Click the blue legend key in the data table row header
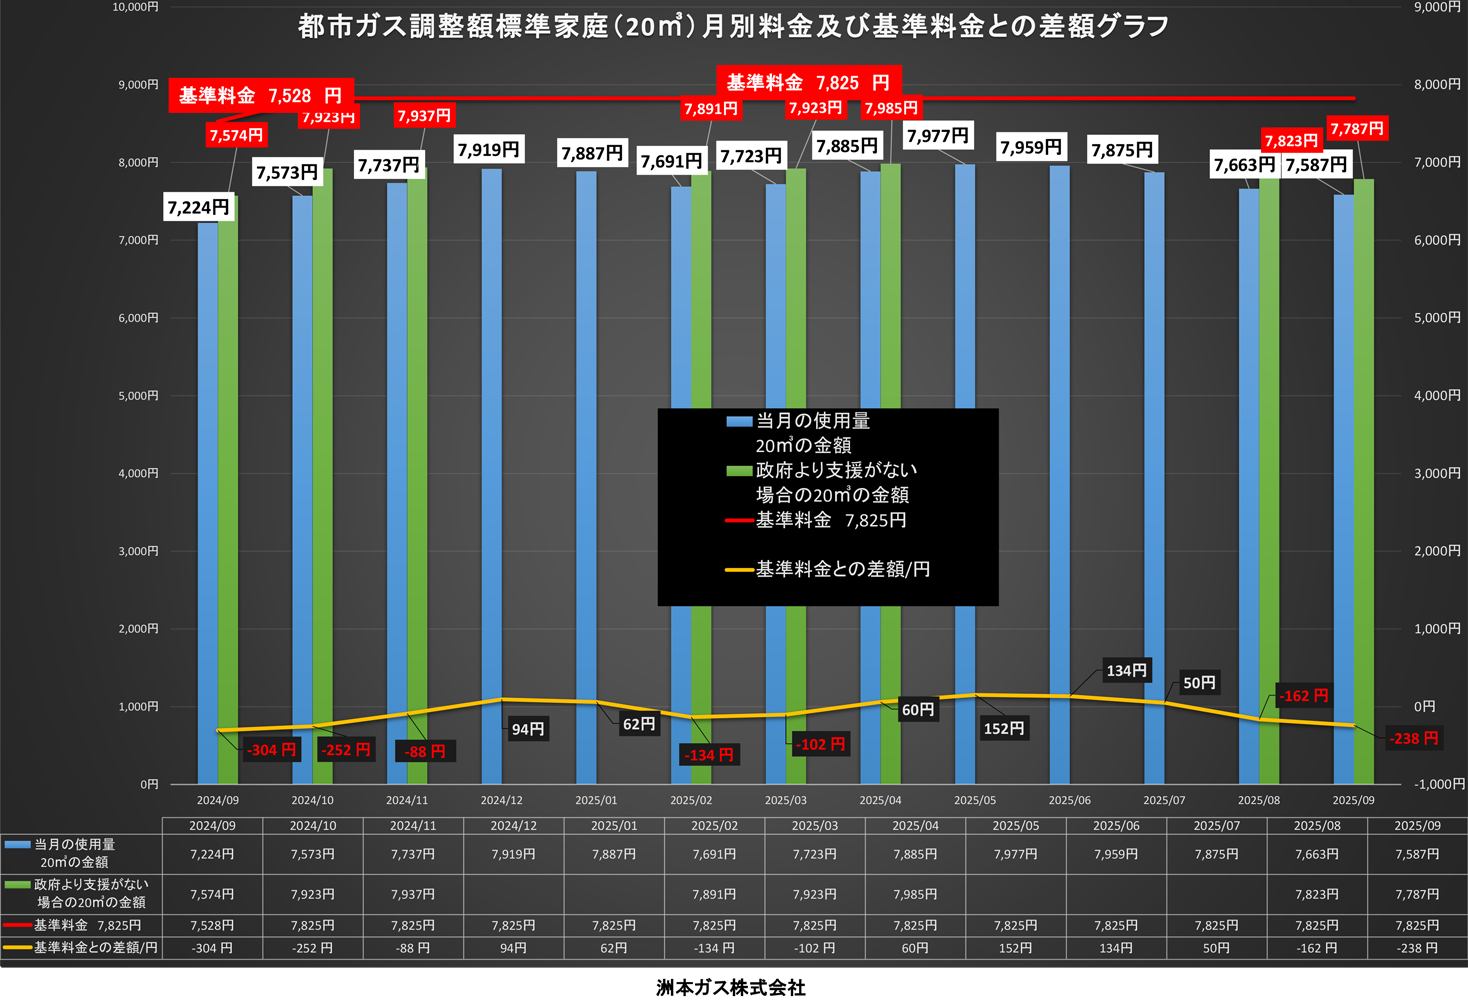 tap(17, 845)
